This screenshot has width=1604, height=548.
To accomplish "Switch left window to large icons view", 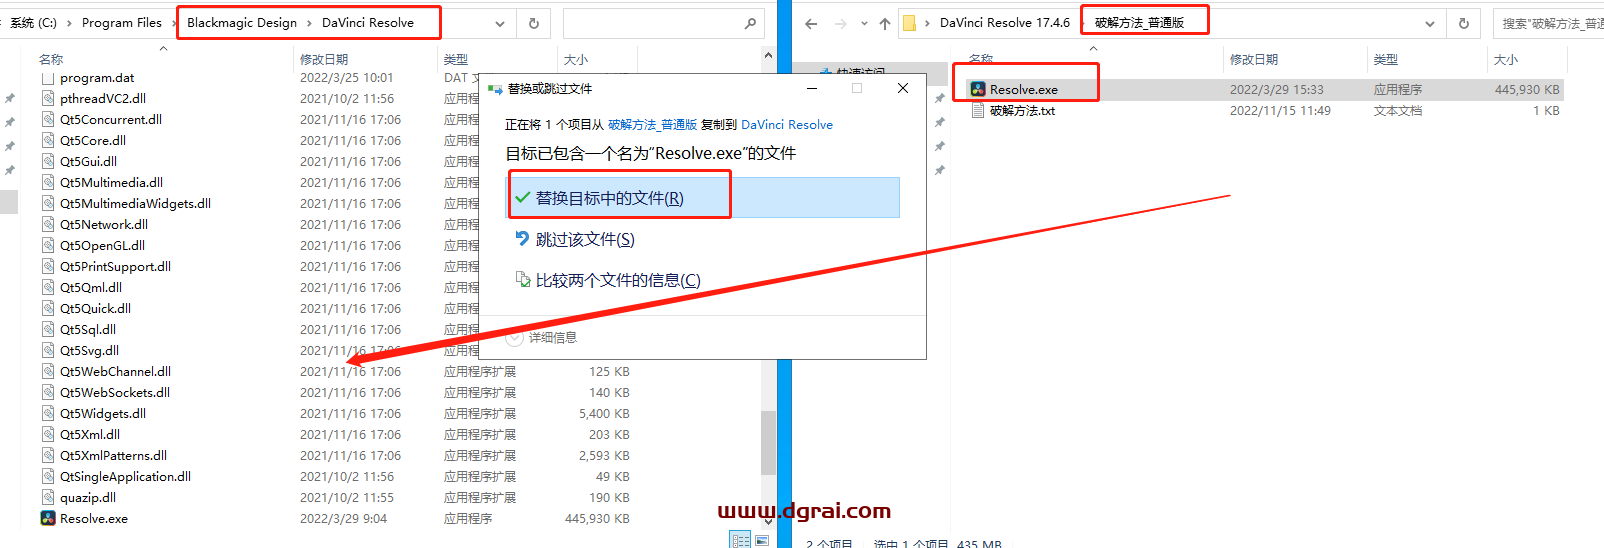I will [x=762, y=540].
